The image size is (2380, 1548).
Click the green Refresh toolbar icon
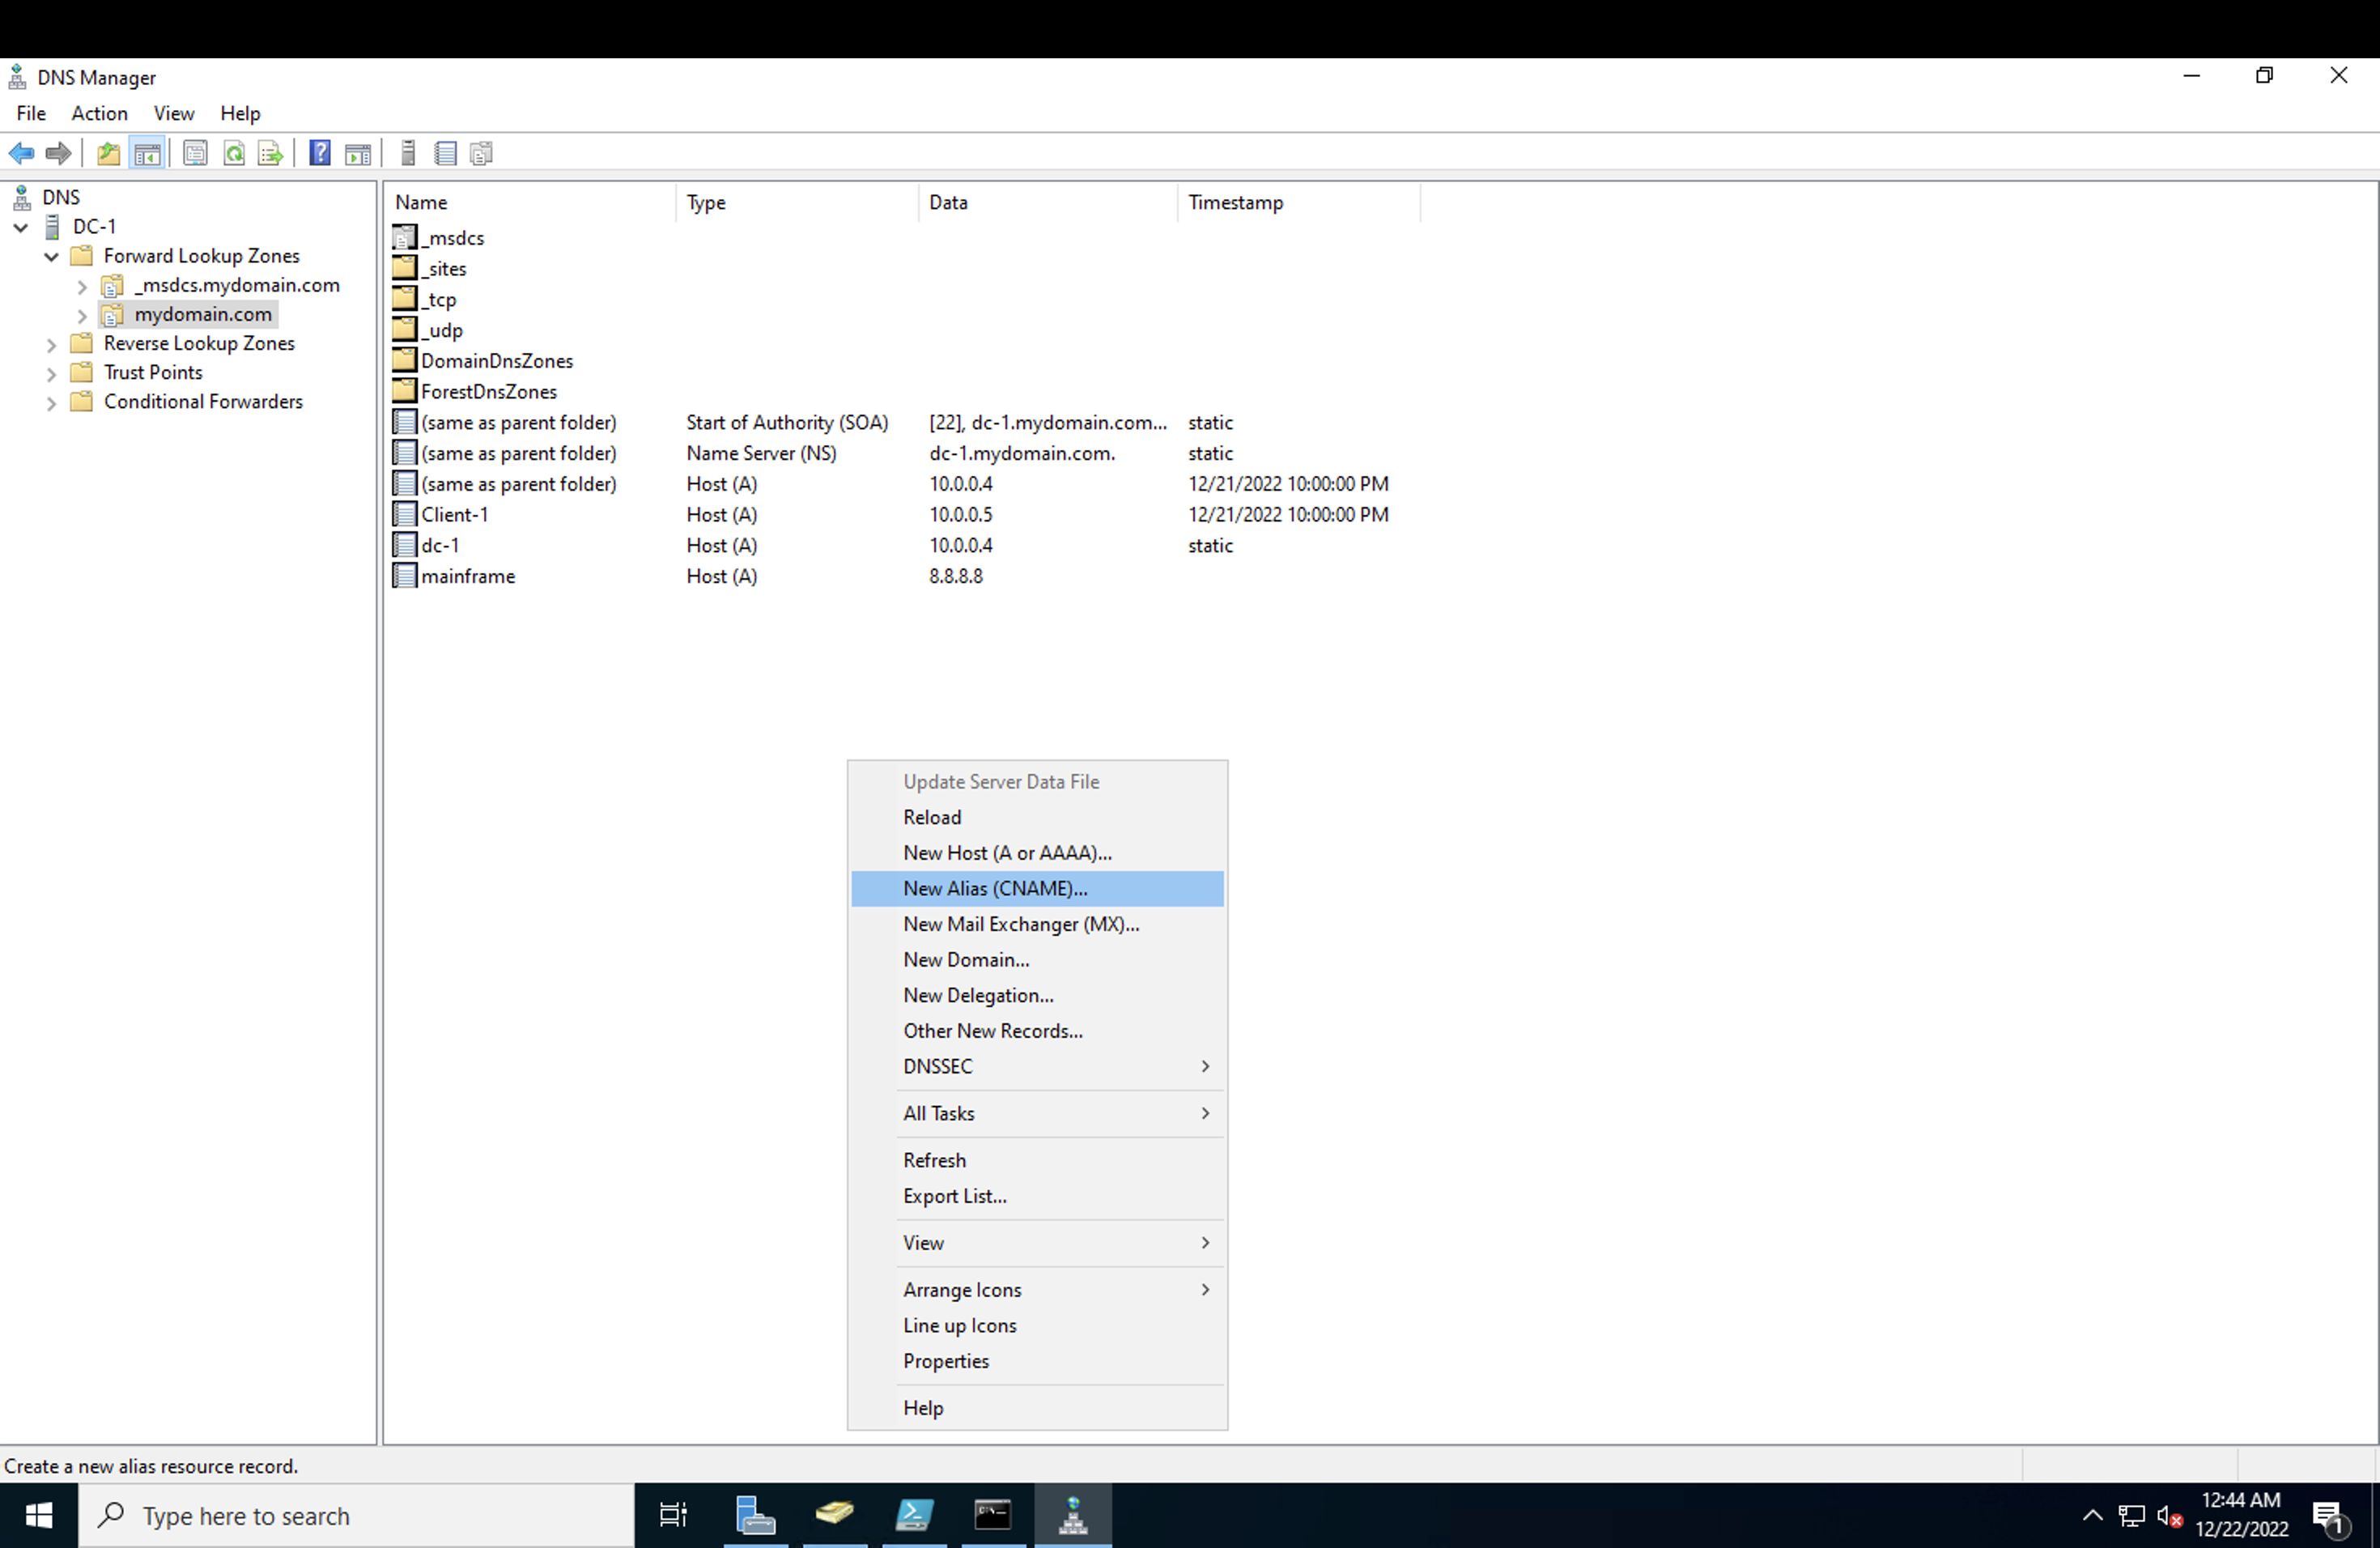(x=234, y=153)
